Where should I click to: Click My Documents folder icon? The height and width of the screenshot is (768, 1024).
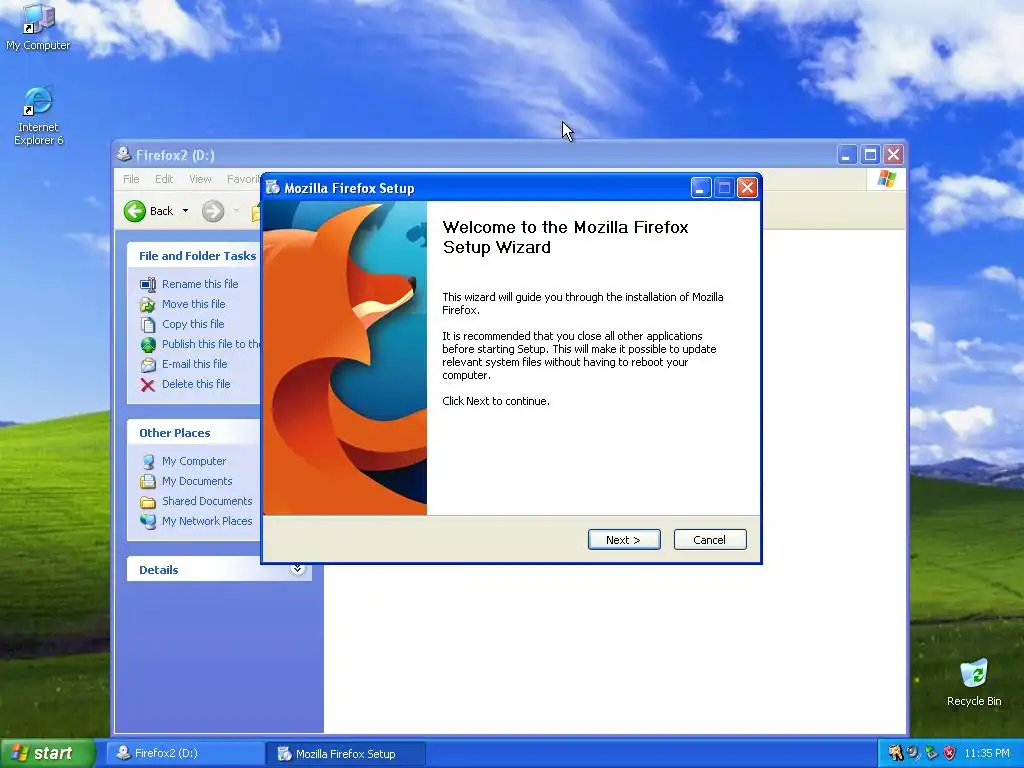148,481
